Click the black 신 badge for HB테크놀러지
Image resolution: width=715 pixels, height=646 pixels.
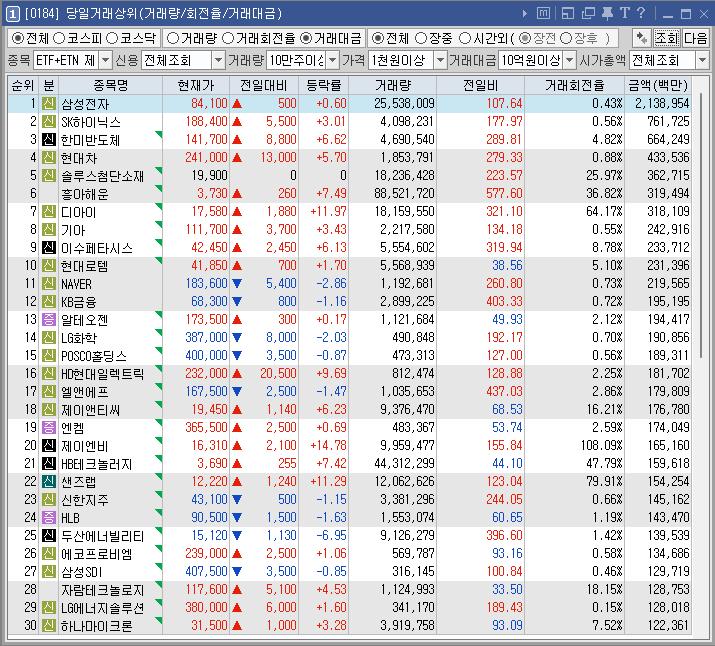coord(49,464)
